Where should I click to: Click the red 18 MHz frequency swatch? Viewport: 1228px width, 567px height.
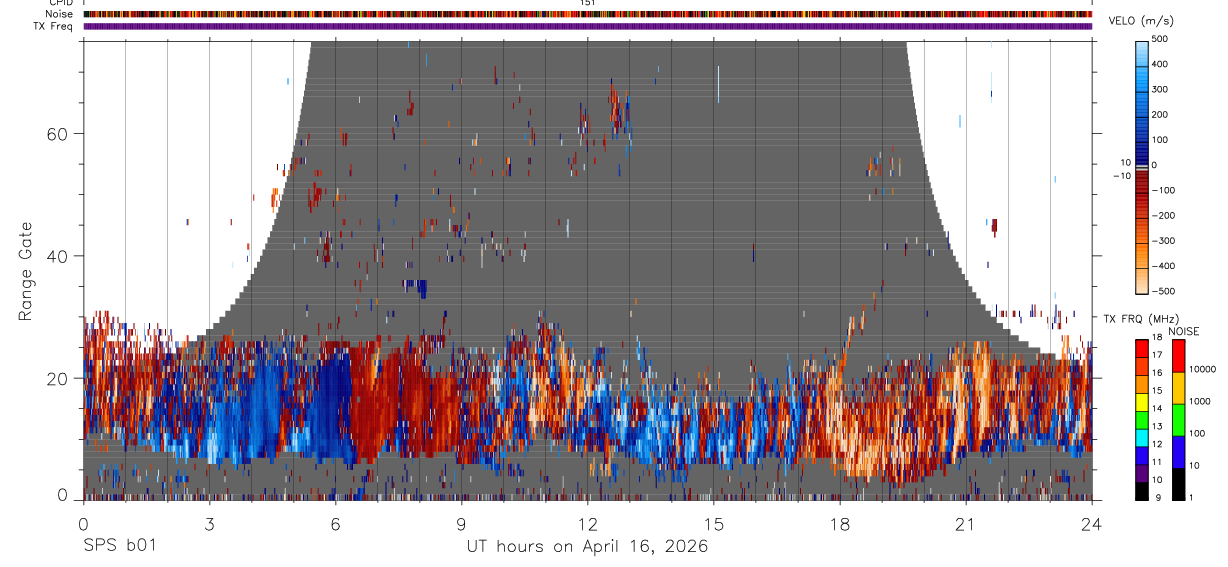(x=1141, y=349)
